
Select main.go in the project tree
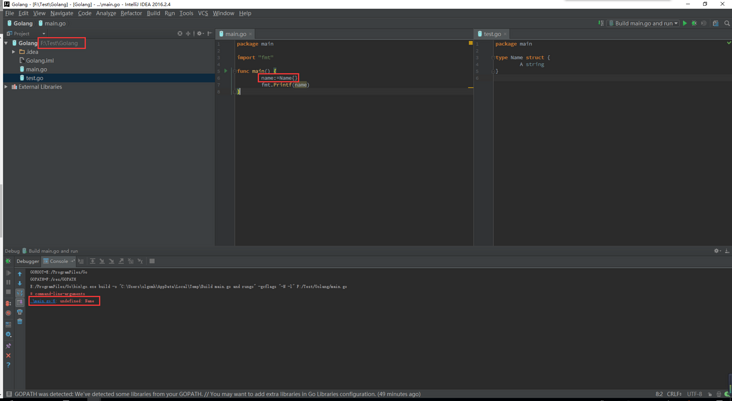[x=36, y=69]
